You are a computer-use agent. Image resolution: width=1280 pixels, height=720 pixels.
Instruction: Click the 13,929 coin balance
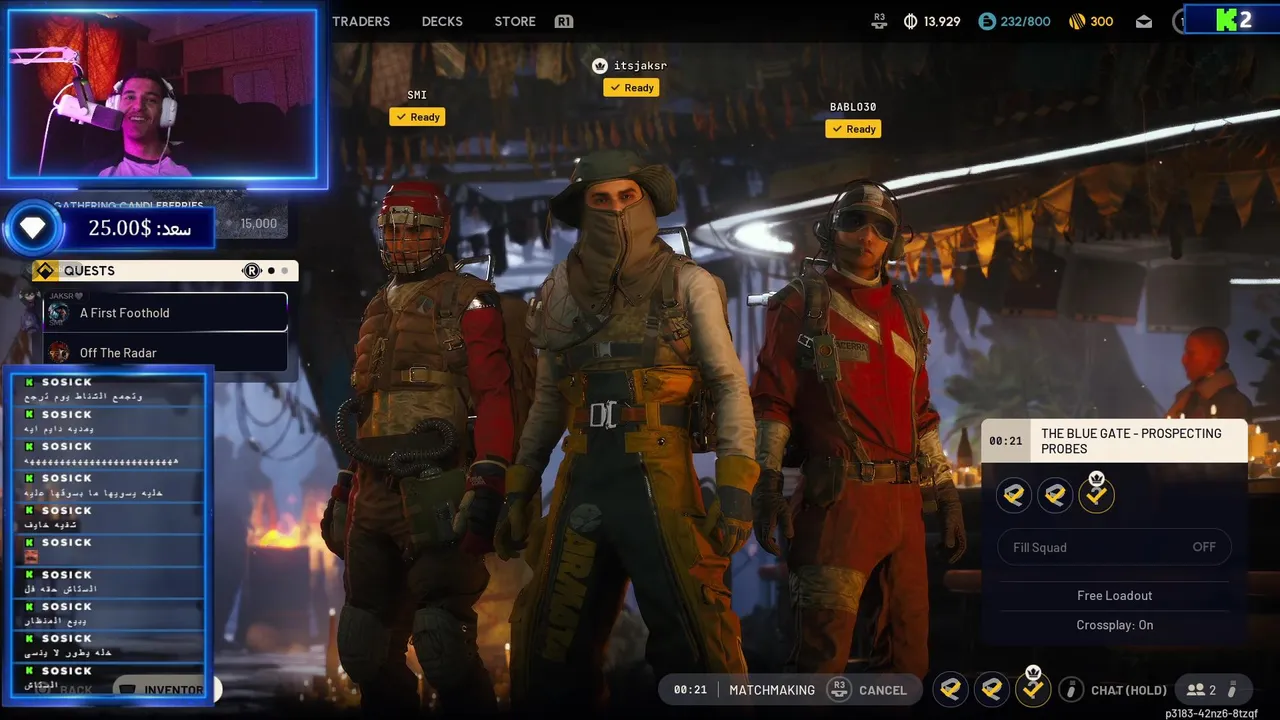pos(942,21)
